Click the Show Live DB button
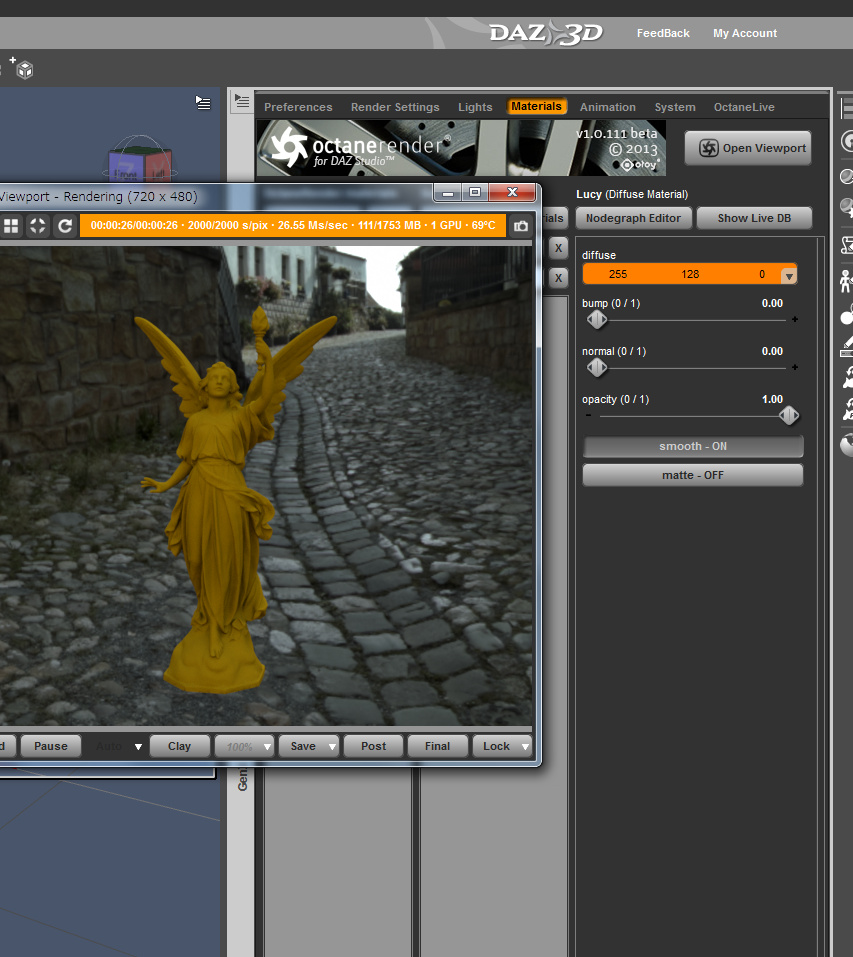This screenshot has width=853, height=957. click(x=754, y=218)
